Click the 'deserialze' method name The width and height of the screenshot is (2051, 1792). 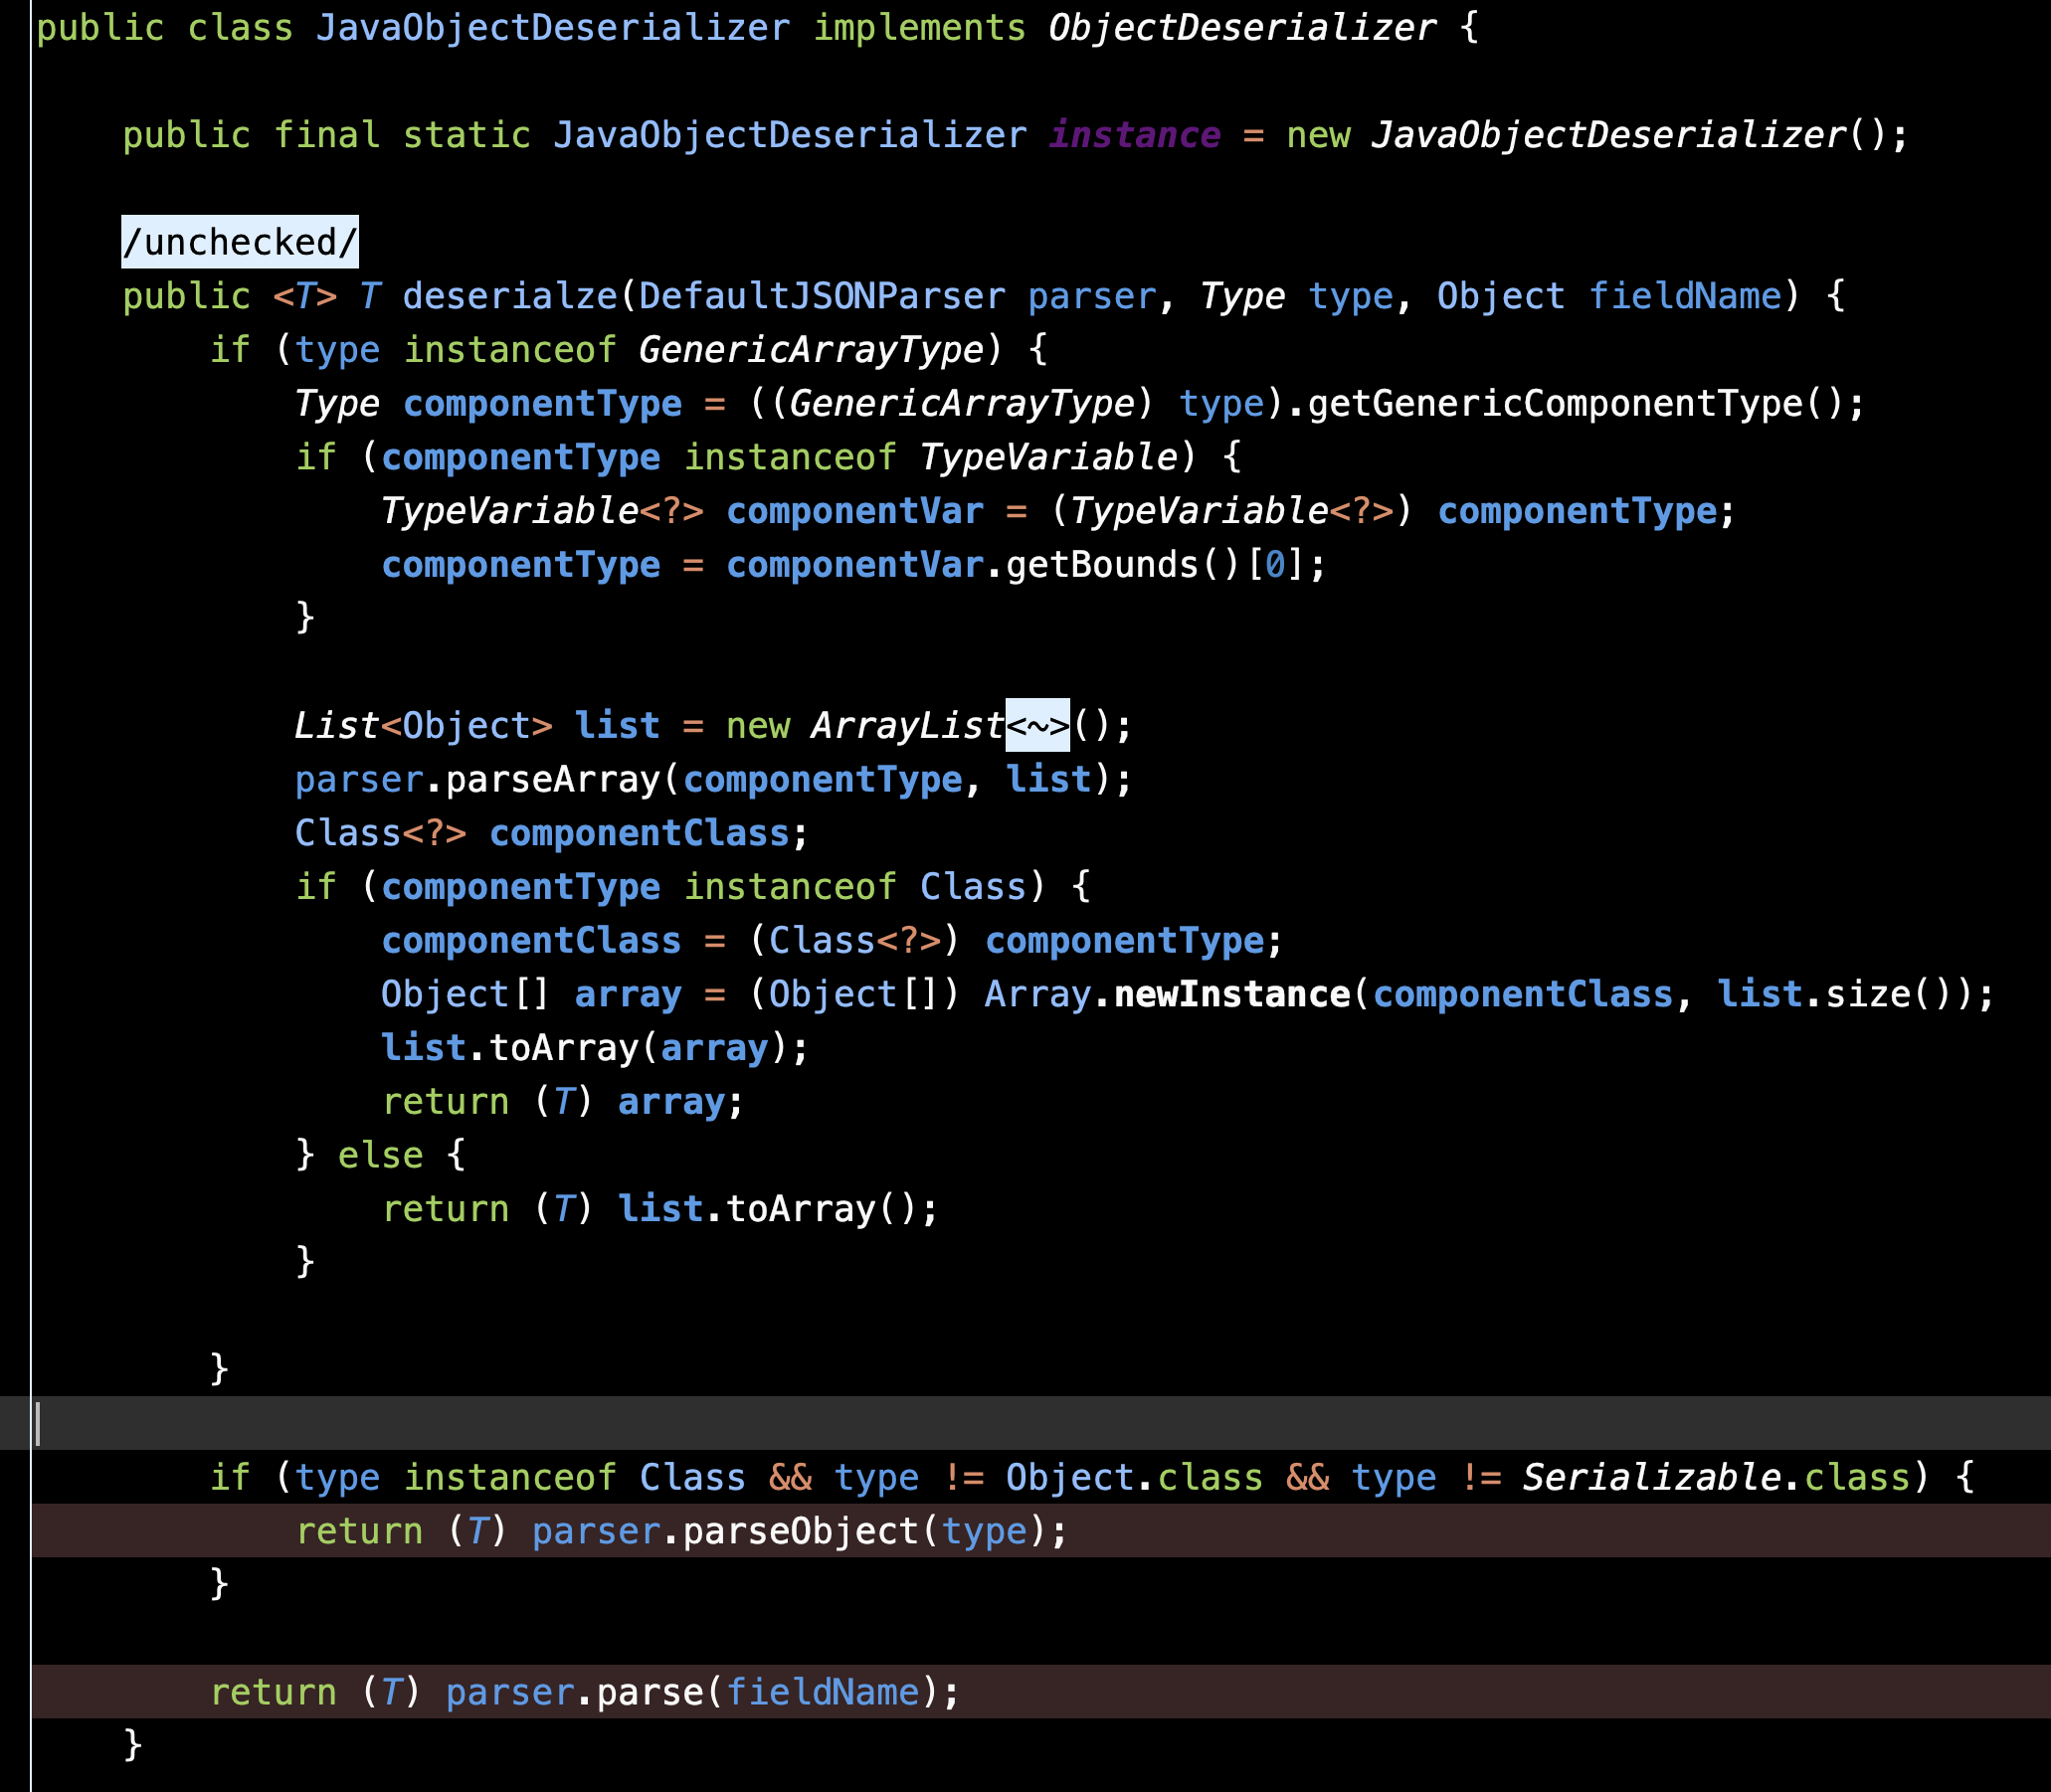(510, 296)
